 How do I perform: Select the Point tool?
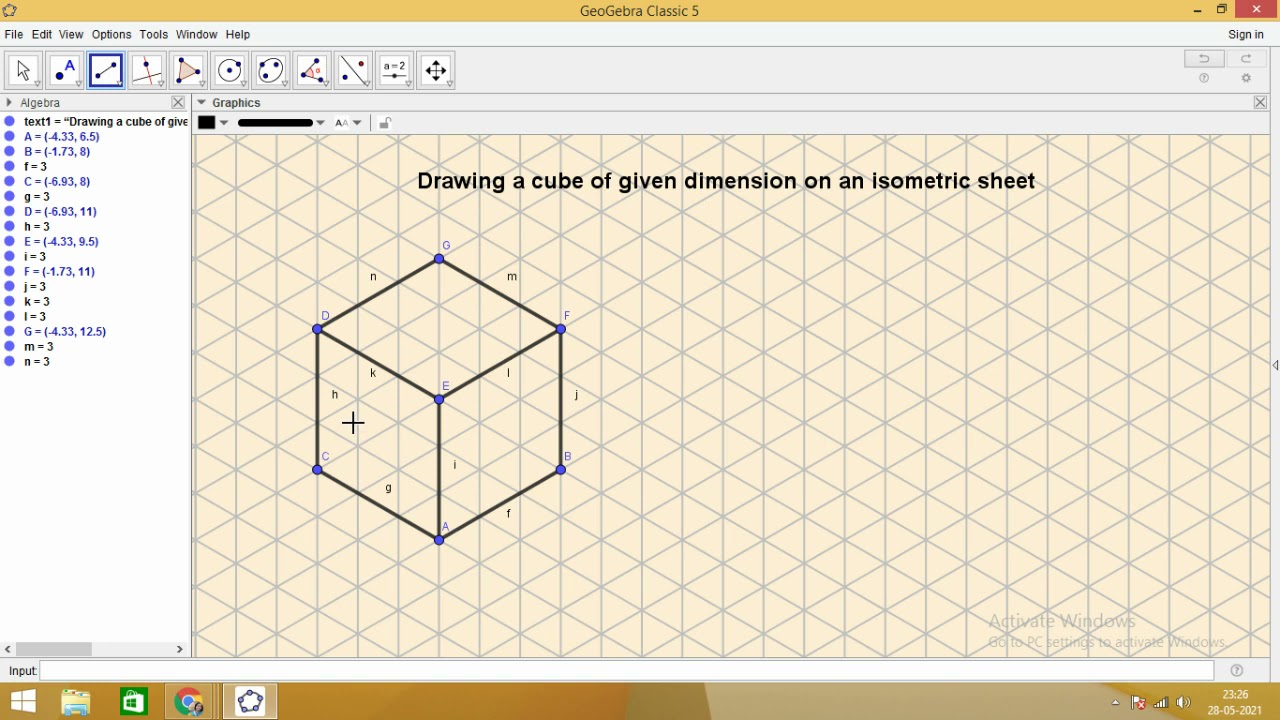click(x=65, y=70)
